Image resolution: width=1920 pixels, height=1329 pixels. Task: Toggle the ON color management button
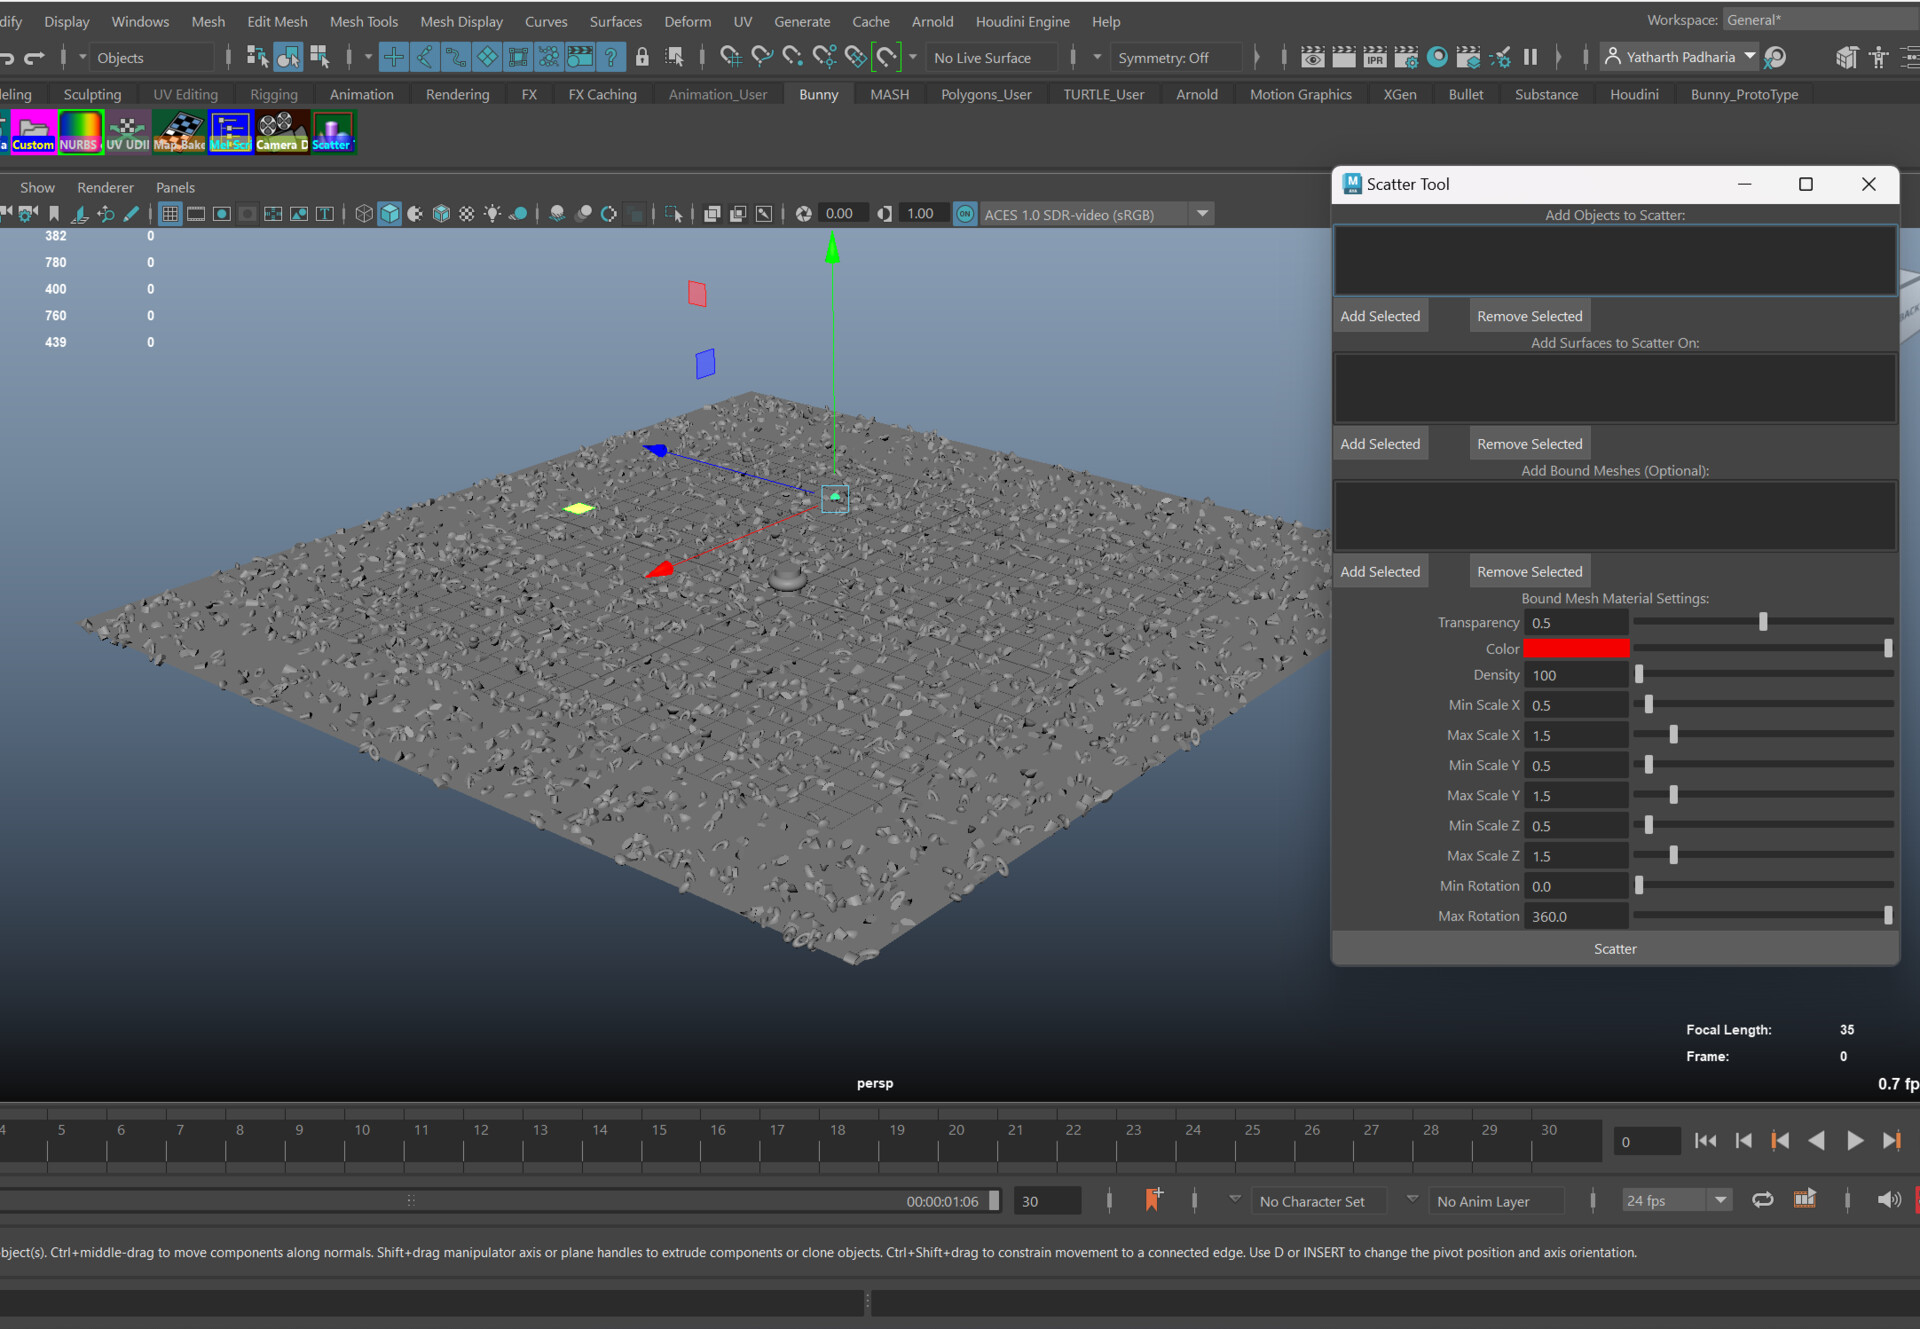965,213
